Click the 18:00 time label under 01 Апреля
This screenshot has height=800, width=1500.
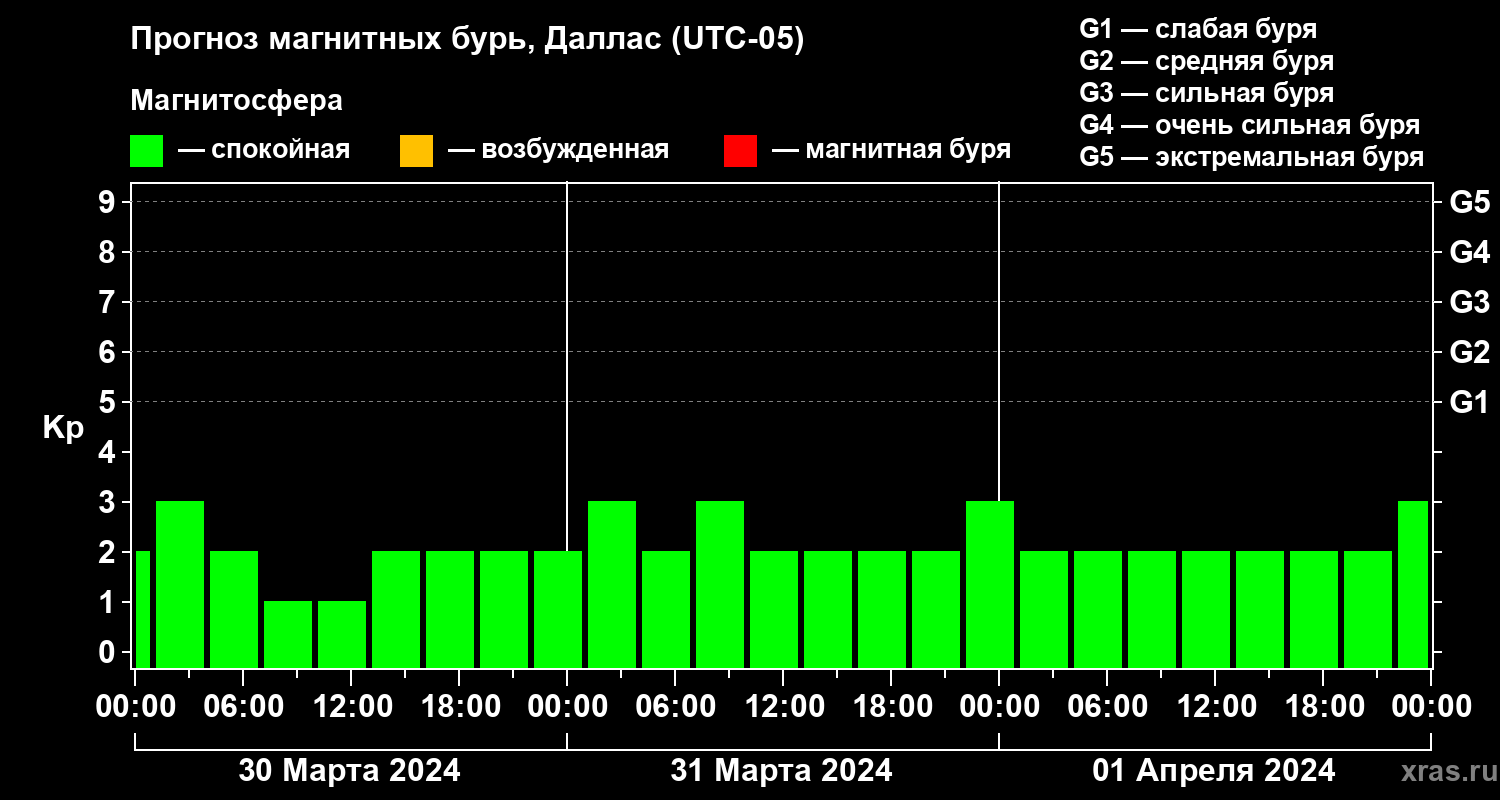tap(1323, 707)
